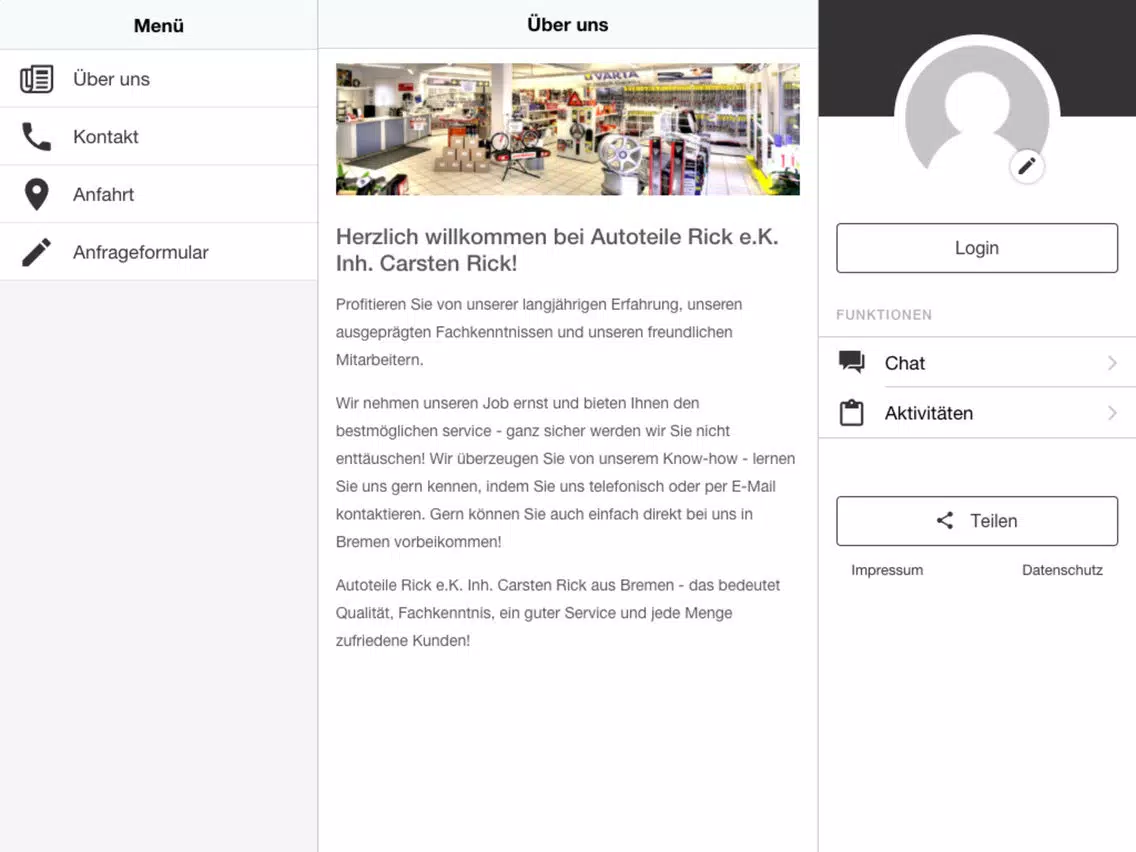Open the Anfrageformular menu entry
Image resolution: width=1136 pixels, height=852 pixels.
tap(159, 252)
